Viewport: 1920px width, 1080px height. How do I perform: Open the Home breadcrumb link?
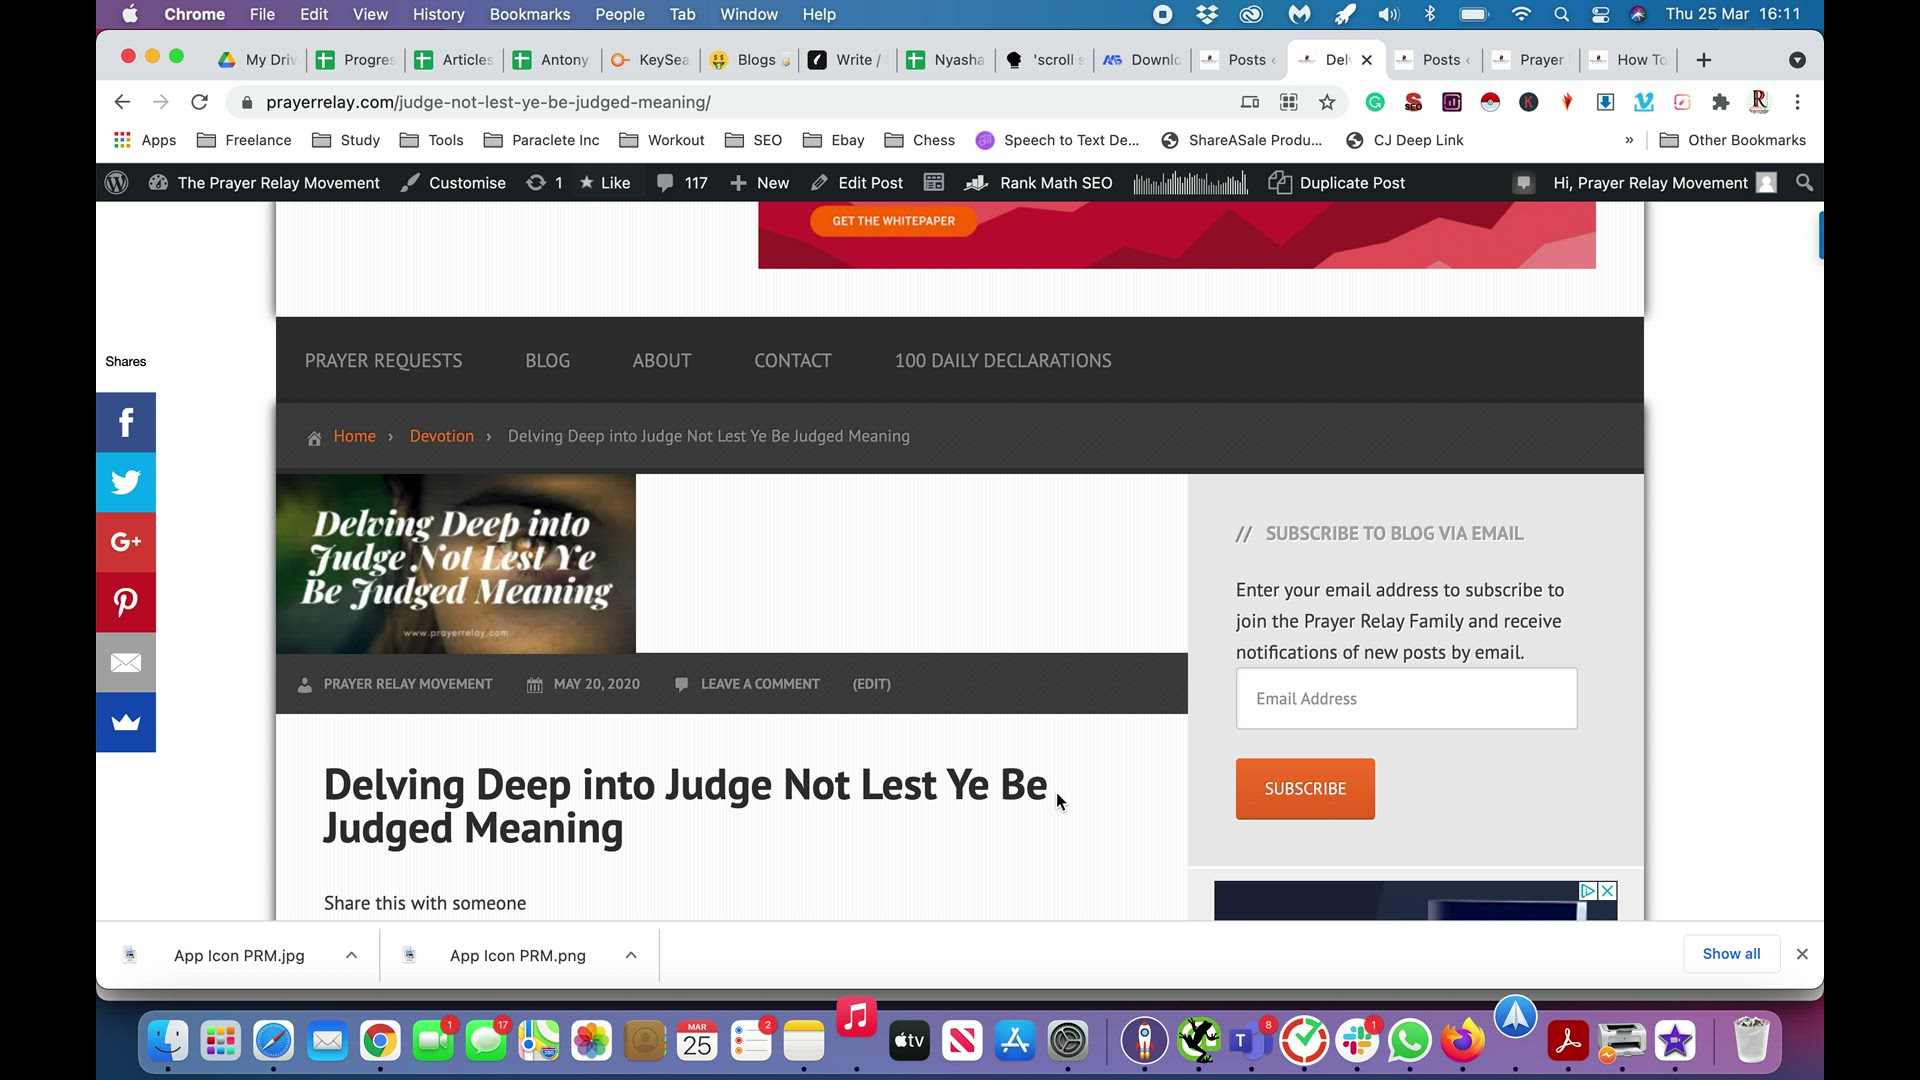point(355,436)
